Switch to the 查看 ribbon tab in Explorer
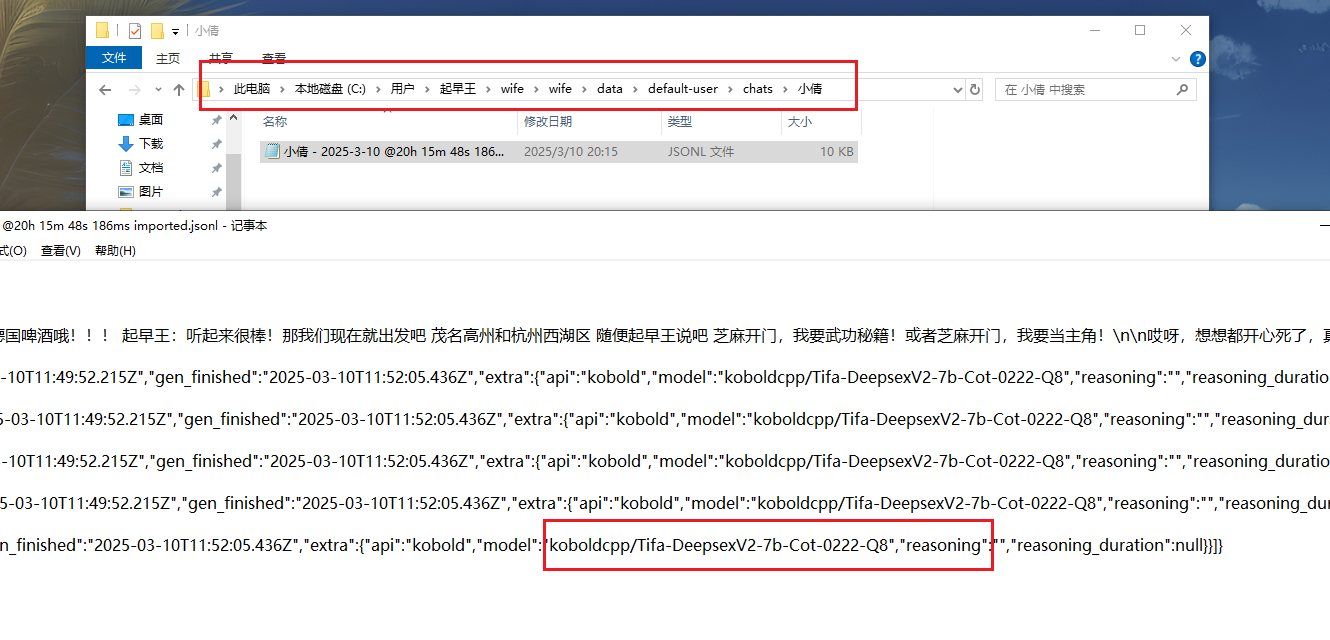 pos(274,58)
